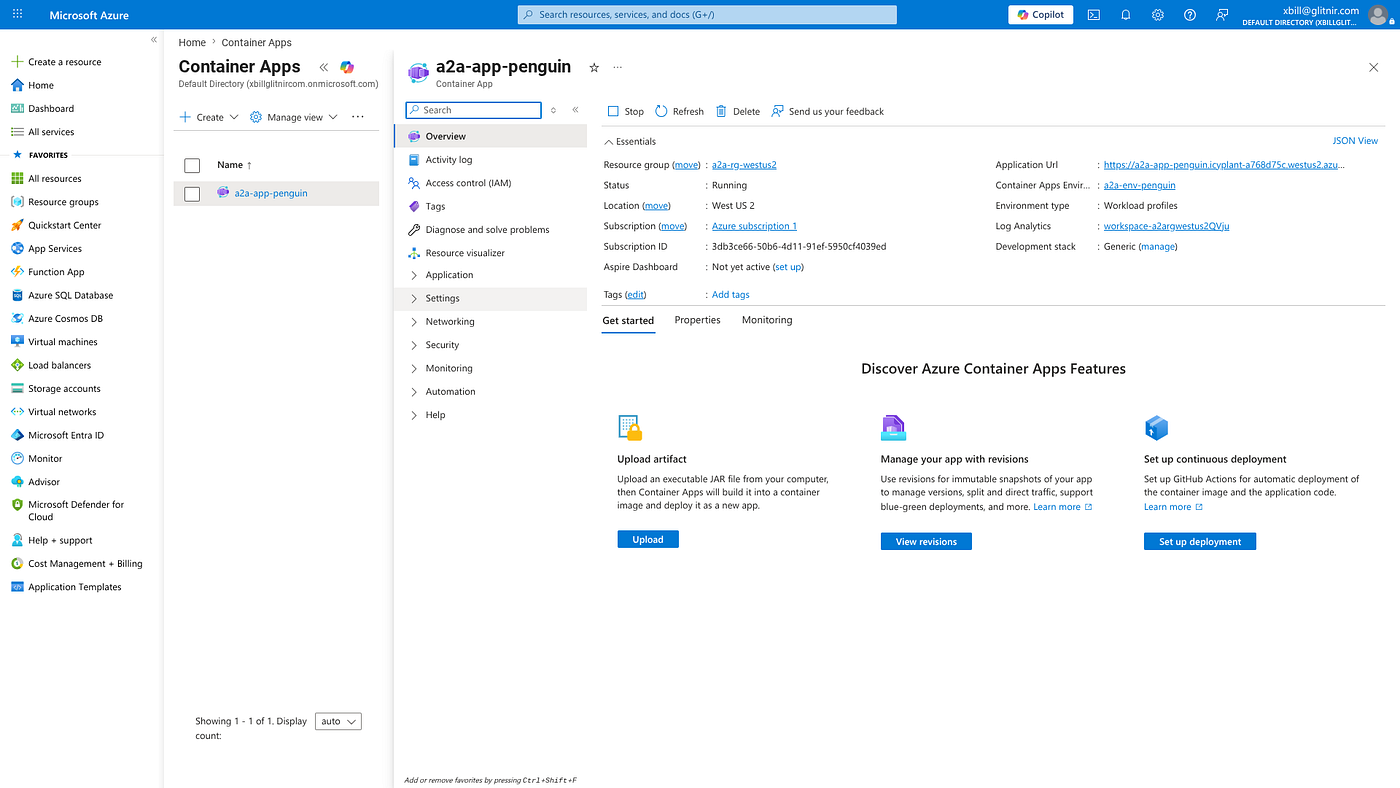This screenshot has height=788, width=1400.
Task: Open Cost Management + Billing
Action: [77, 563]
